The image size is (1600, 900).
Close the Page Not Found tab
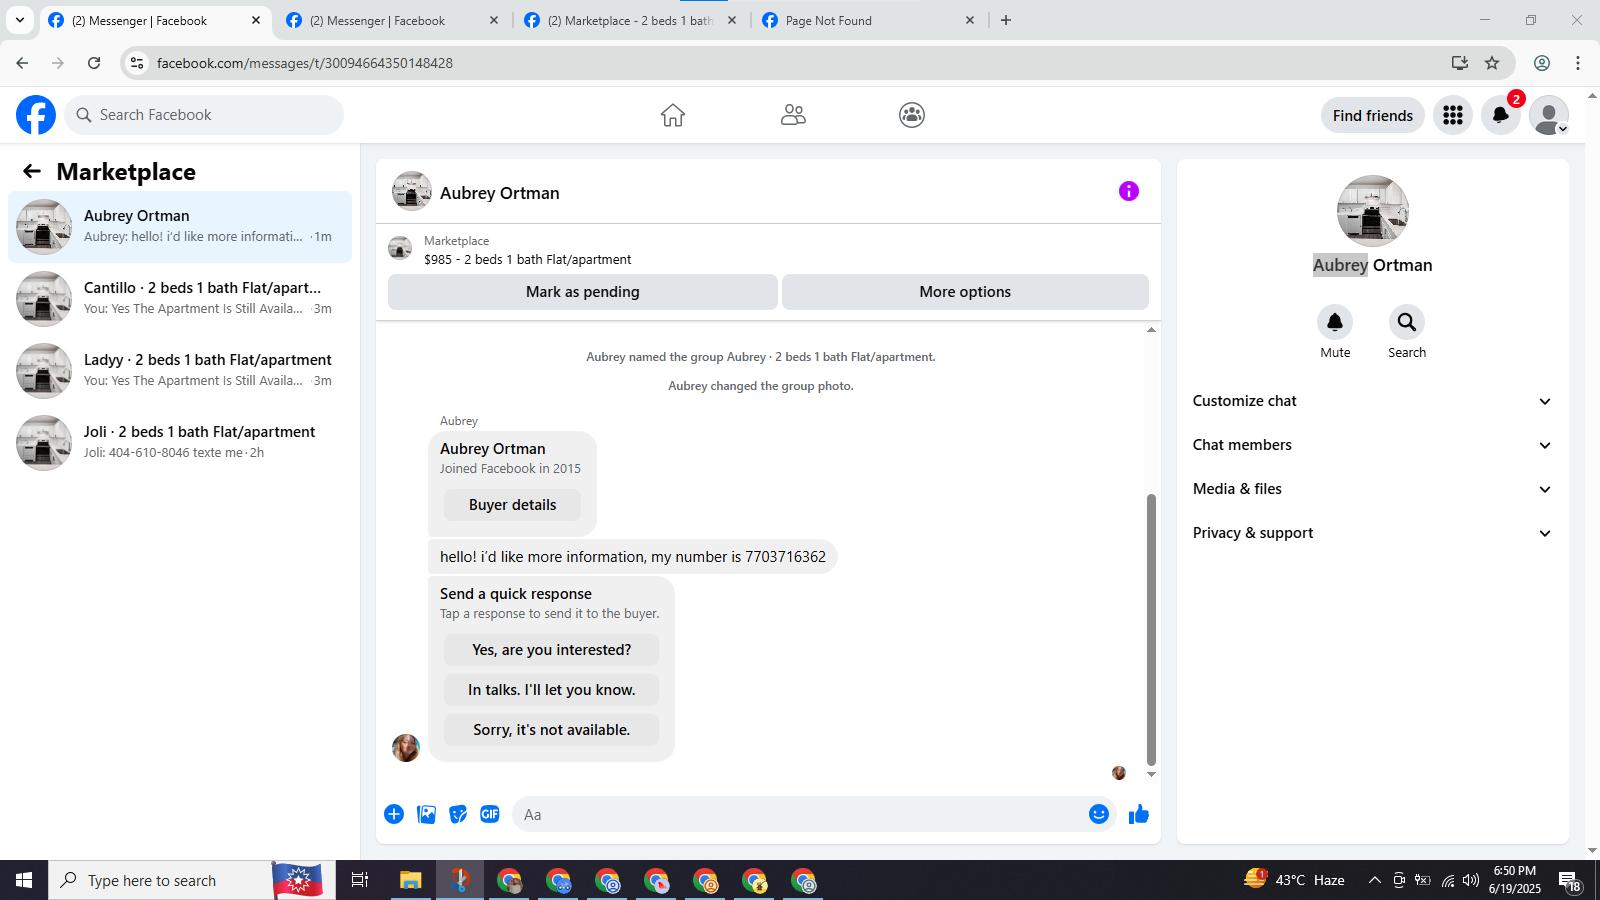(x=970, y=20)
